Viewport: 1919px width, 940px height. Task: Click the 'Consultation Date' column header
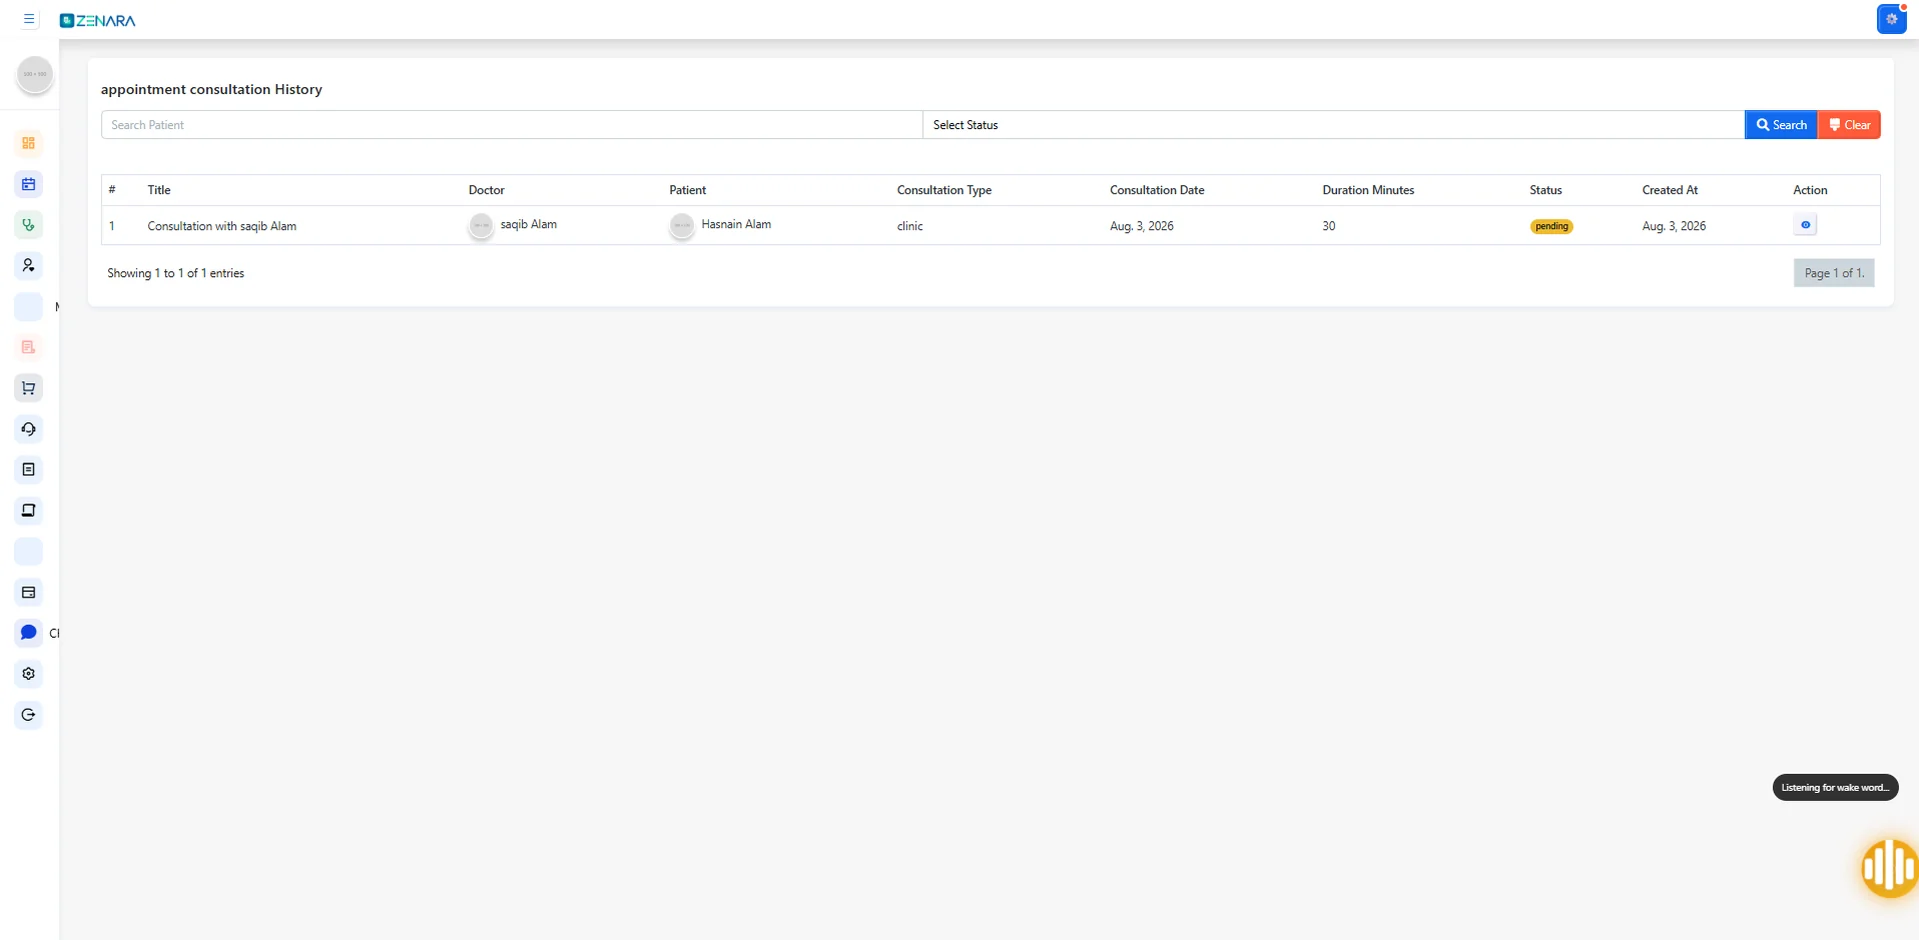1157,190
